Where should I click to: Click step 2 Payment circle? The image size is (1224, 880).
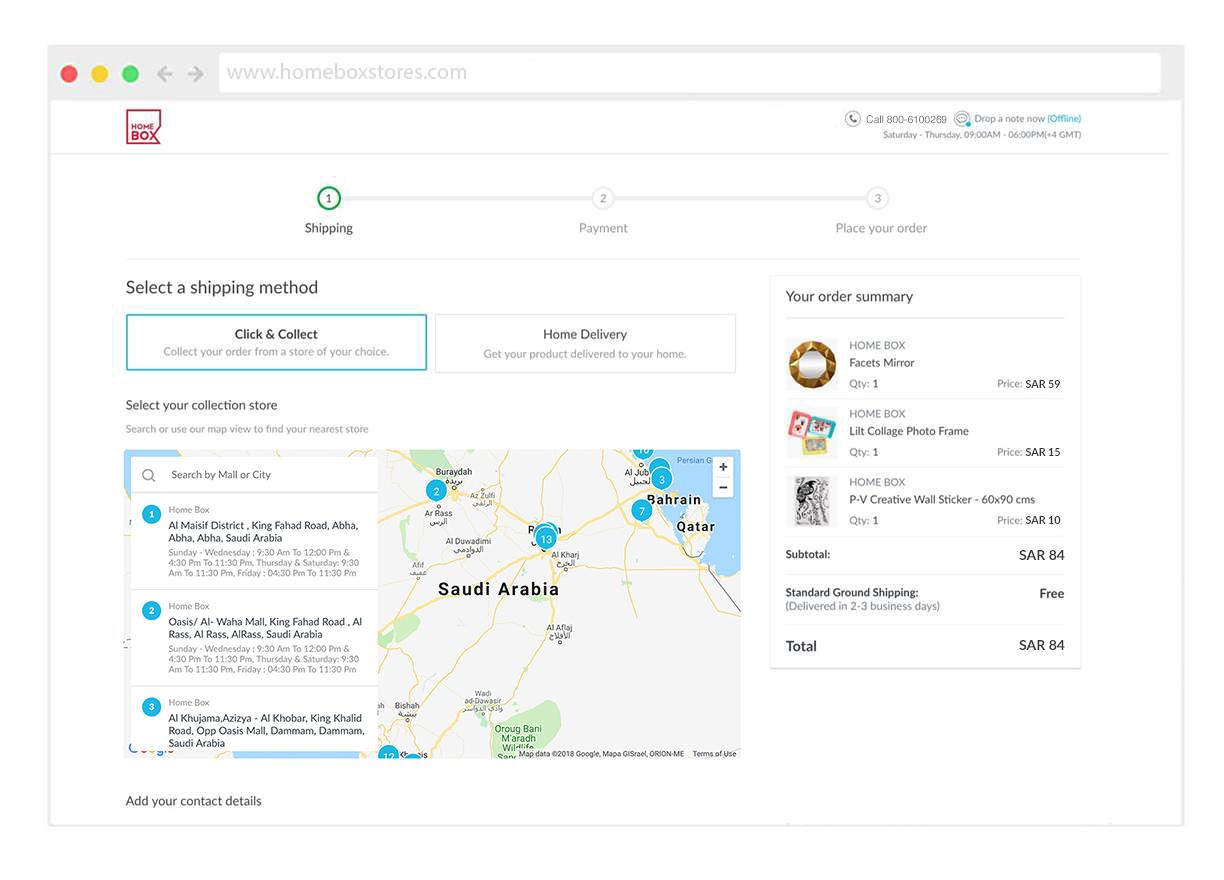(603, 198)
